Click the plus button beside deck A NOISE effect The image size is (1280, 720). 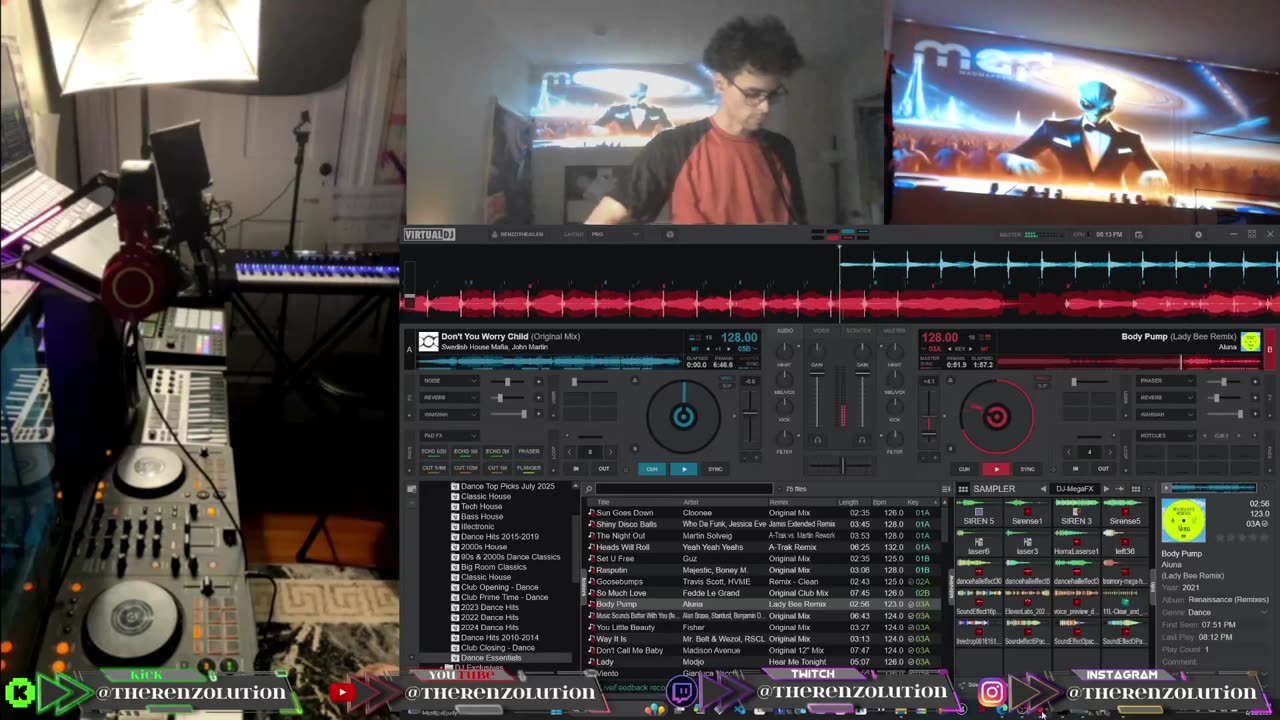(x=539, y=381)
